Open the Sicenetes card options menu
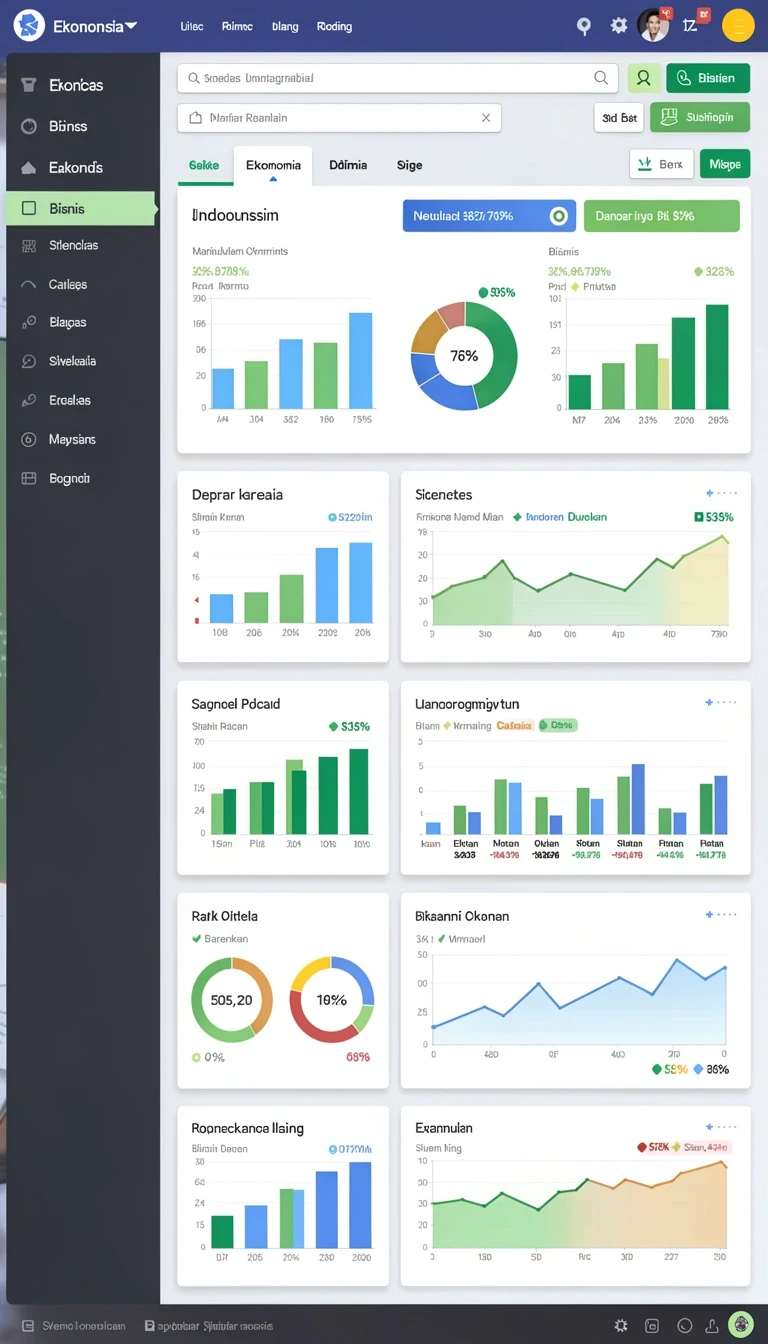The width and height of the screenshot is (768, 1344). click(721, 493)
